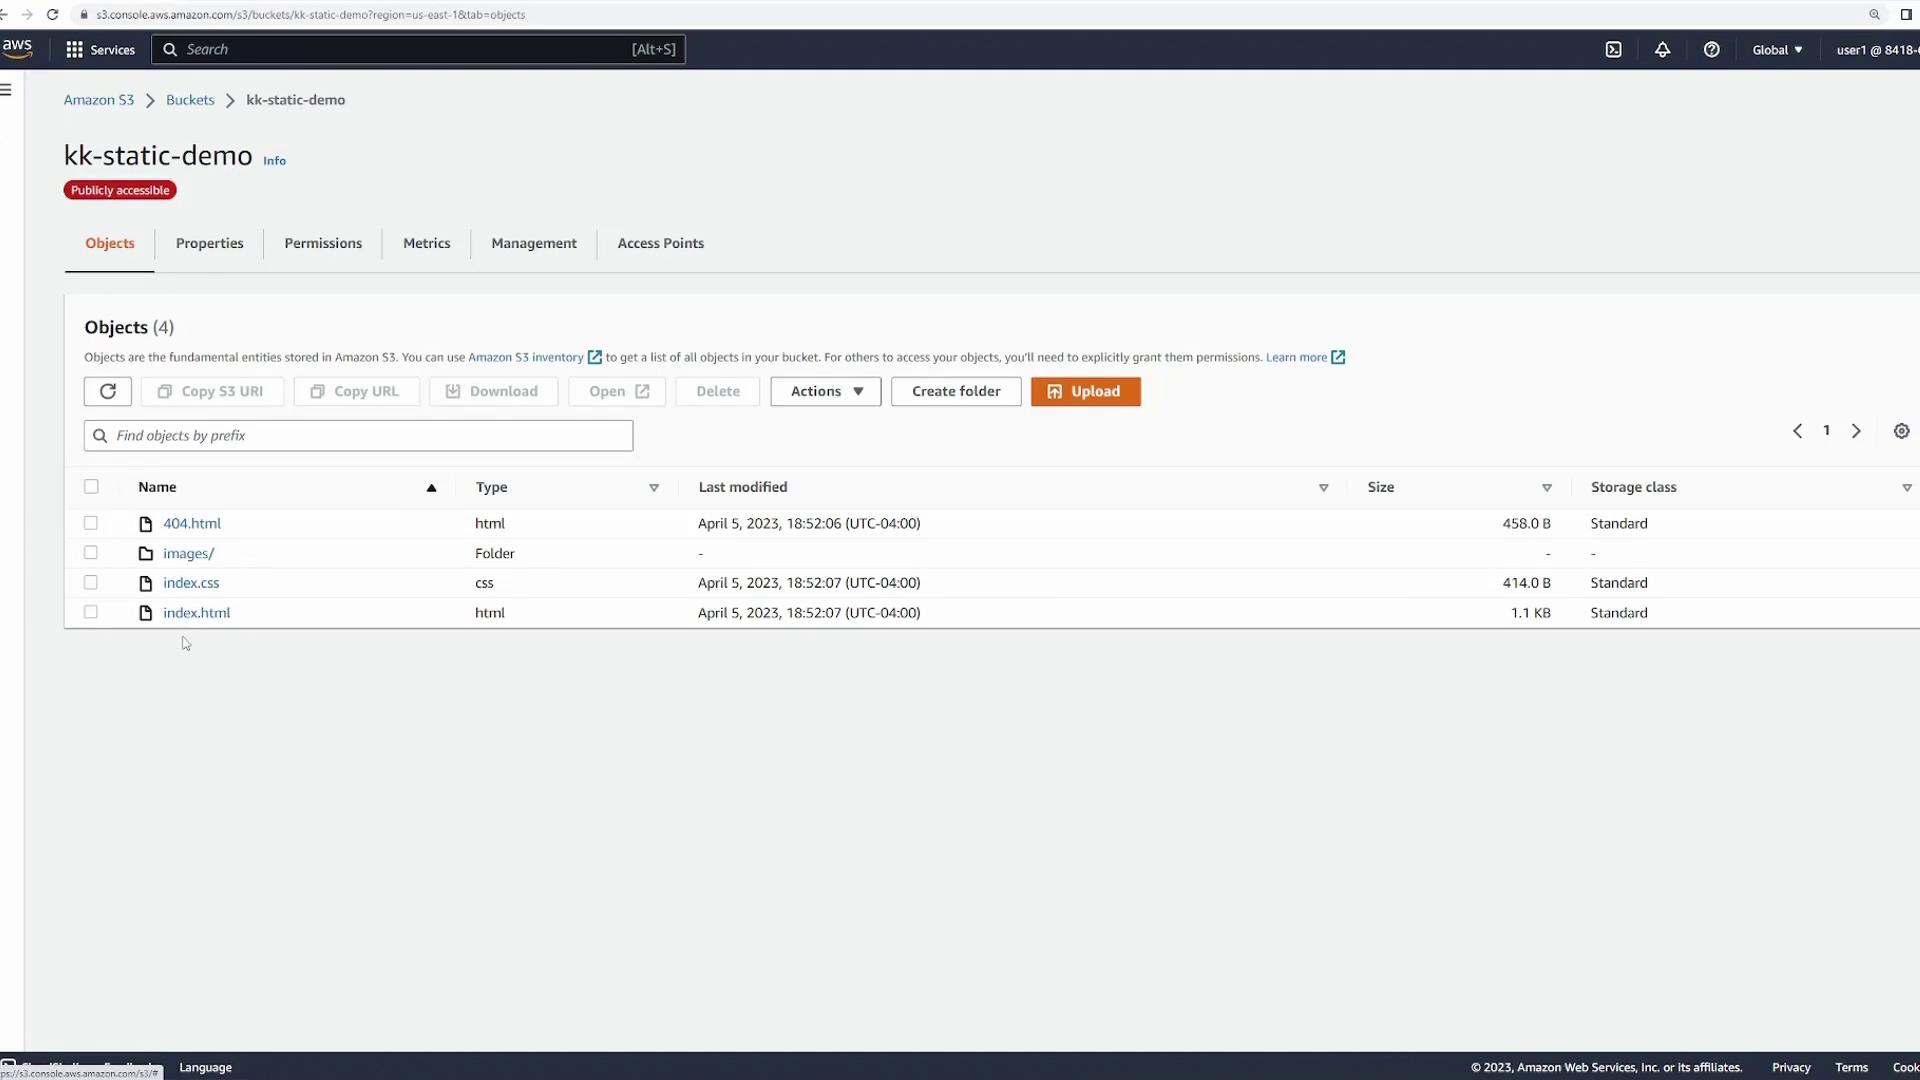Open the table preferences gear
The image size is (1920, 1080).
click(x=1901, y=431)
